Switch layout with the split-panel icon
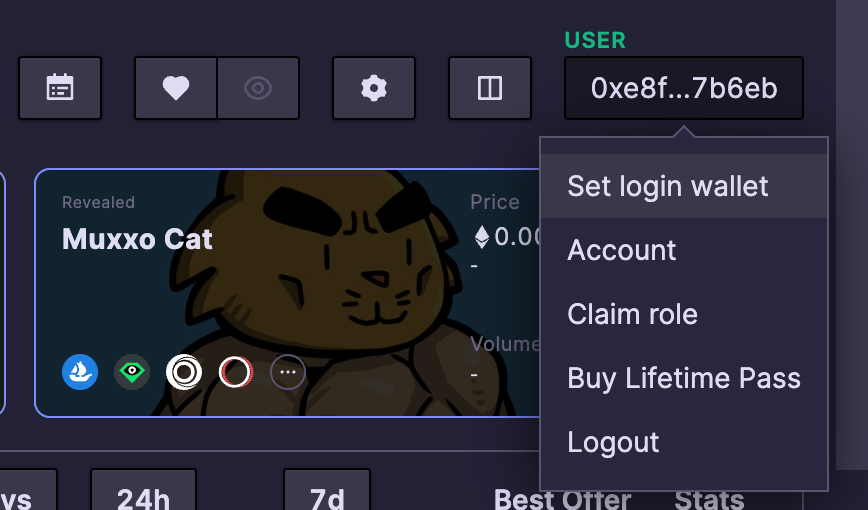Image resolution: width=868 pixels, height=510 pixels. pyautogui.click(x=490, y=88)
